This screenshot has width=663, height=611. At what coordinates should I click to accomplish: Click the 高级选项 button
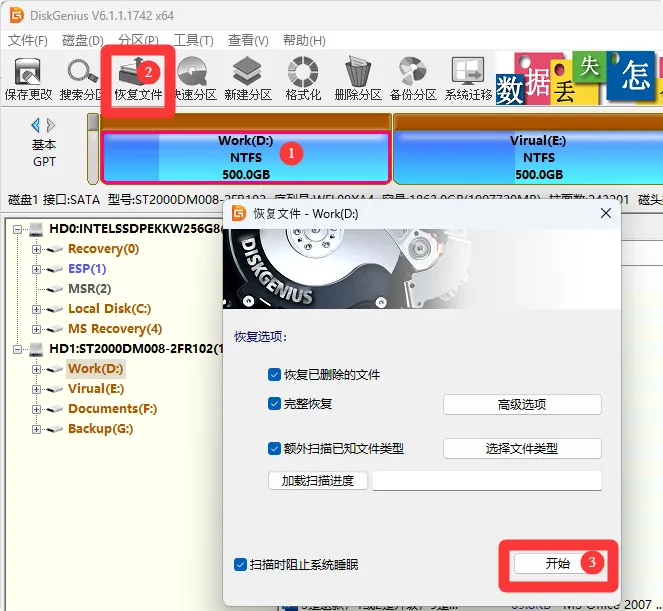(522, 405)
